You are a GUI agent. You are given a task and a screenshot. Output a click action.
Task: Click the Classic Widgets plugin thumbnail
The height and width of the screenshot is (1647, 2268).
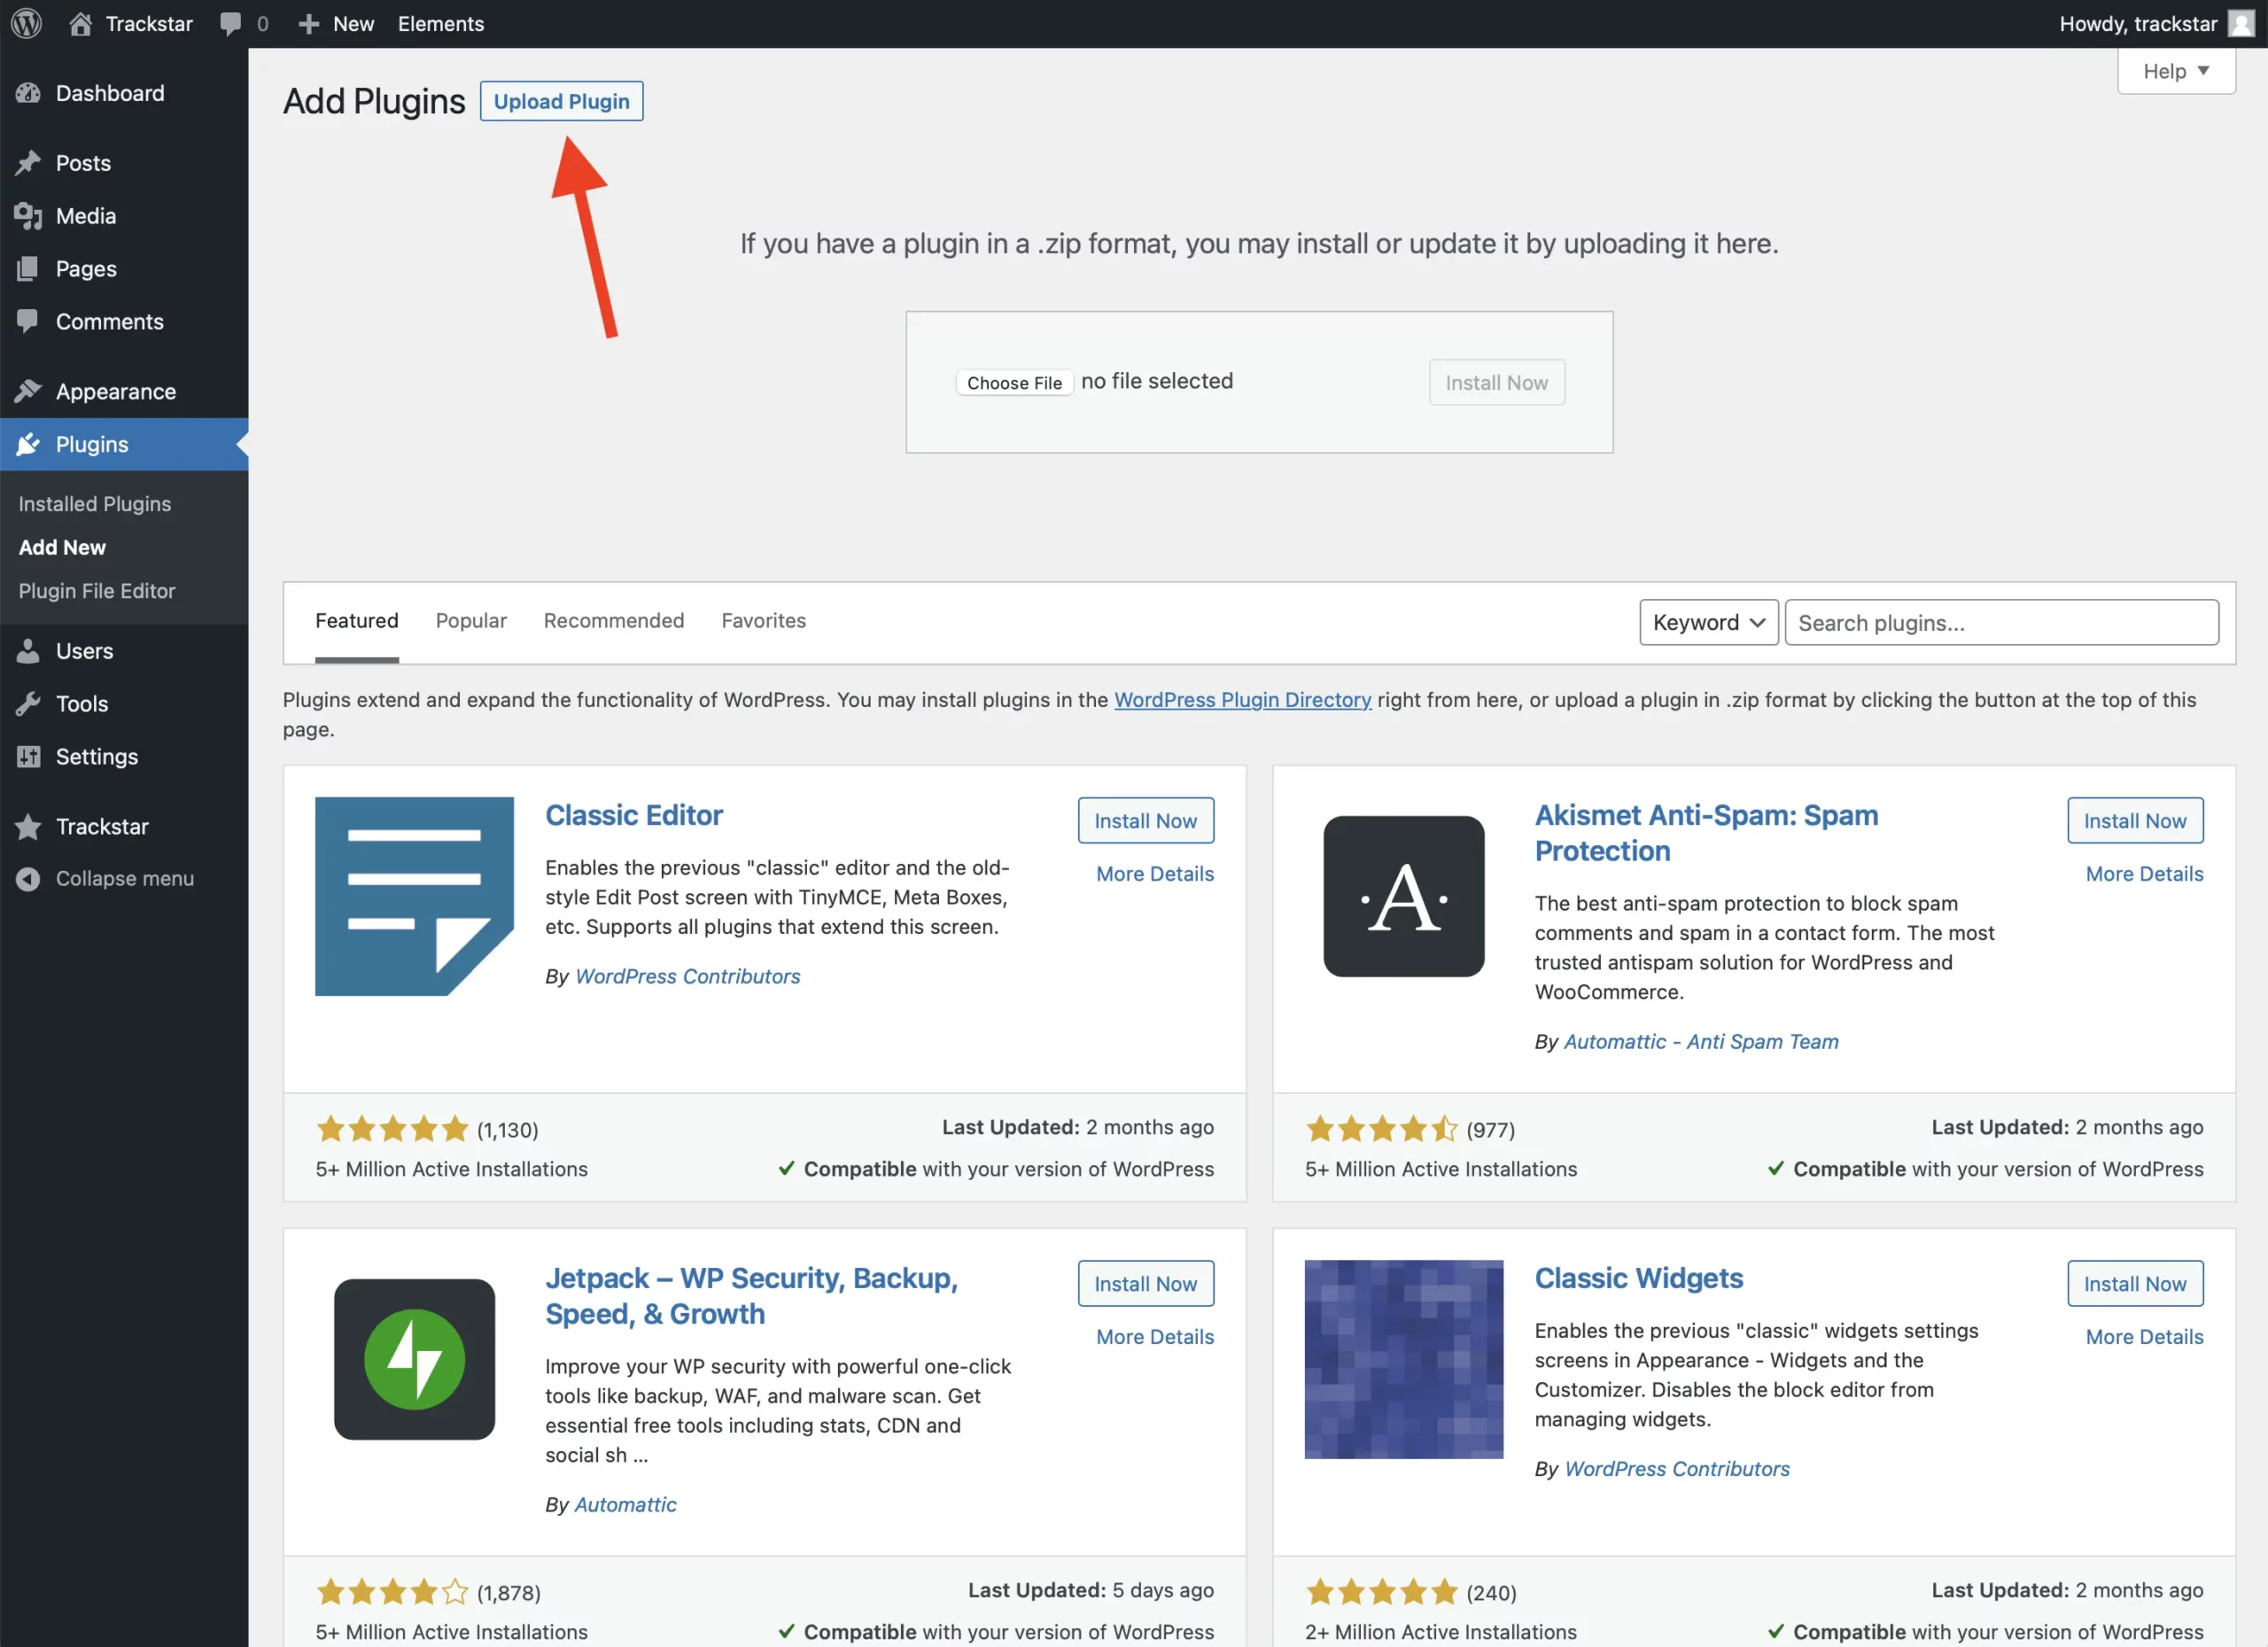(x=1403, y=1359)
